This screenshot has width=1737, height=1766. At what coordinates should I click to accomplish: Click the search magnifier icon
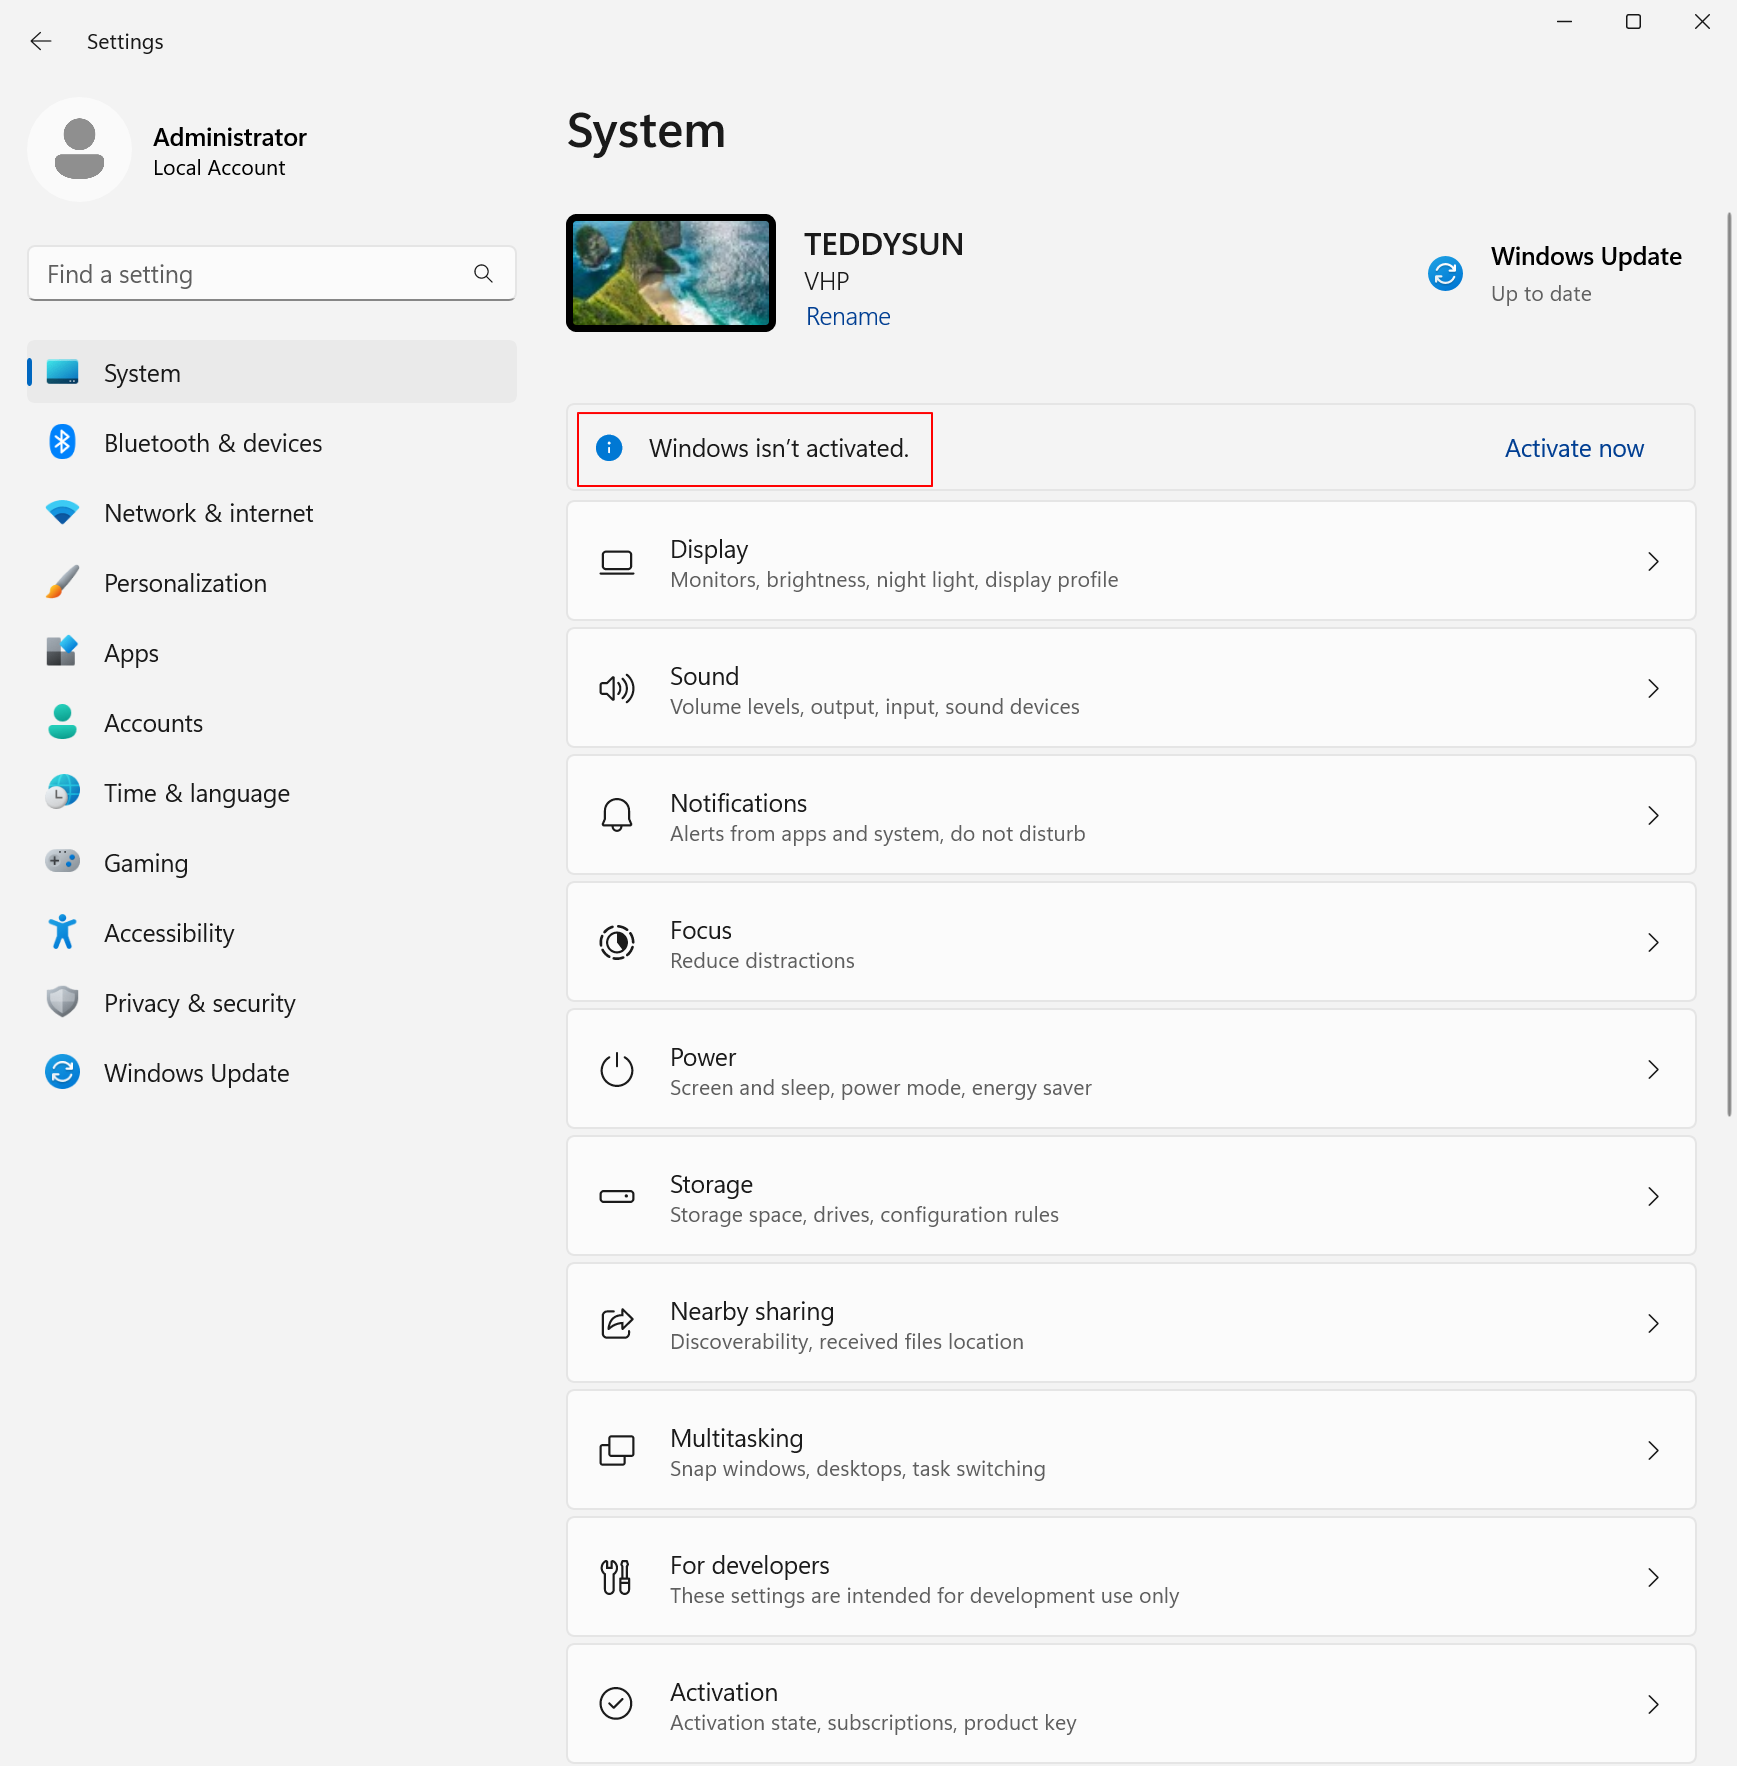483,273
